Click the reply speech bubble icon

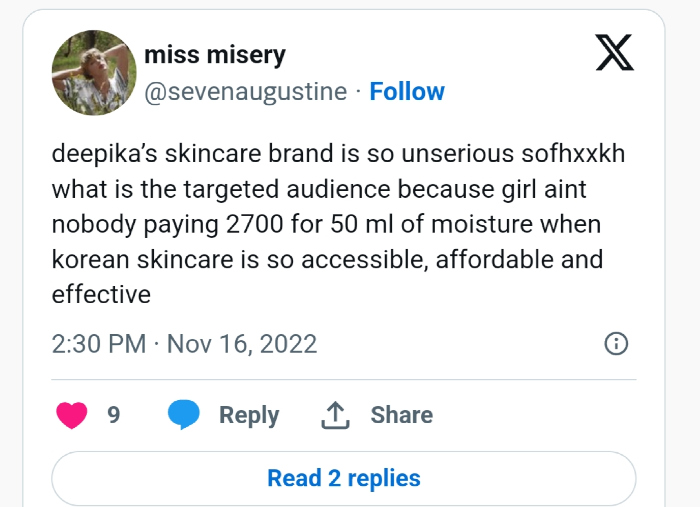click(x=184, y=414)
